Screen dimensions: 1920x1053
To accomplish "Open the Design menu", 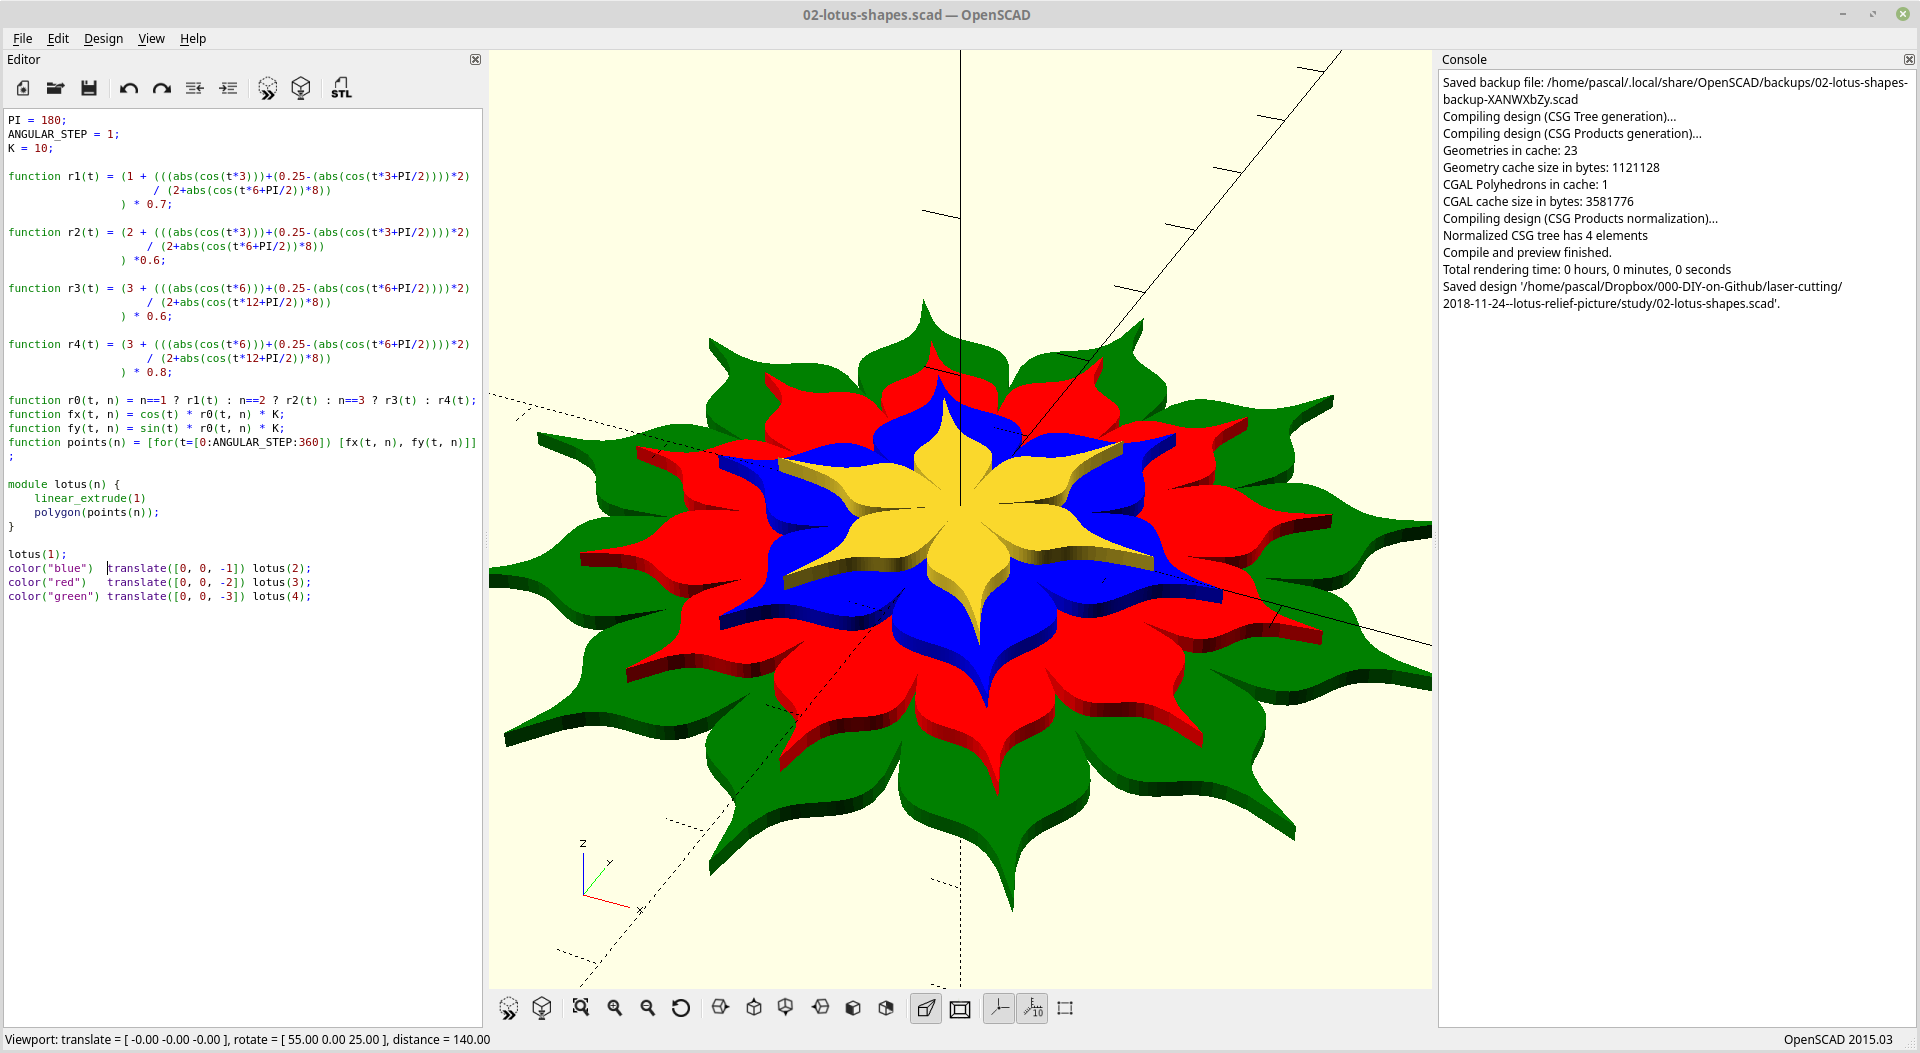I will tap(103, 39).
